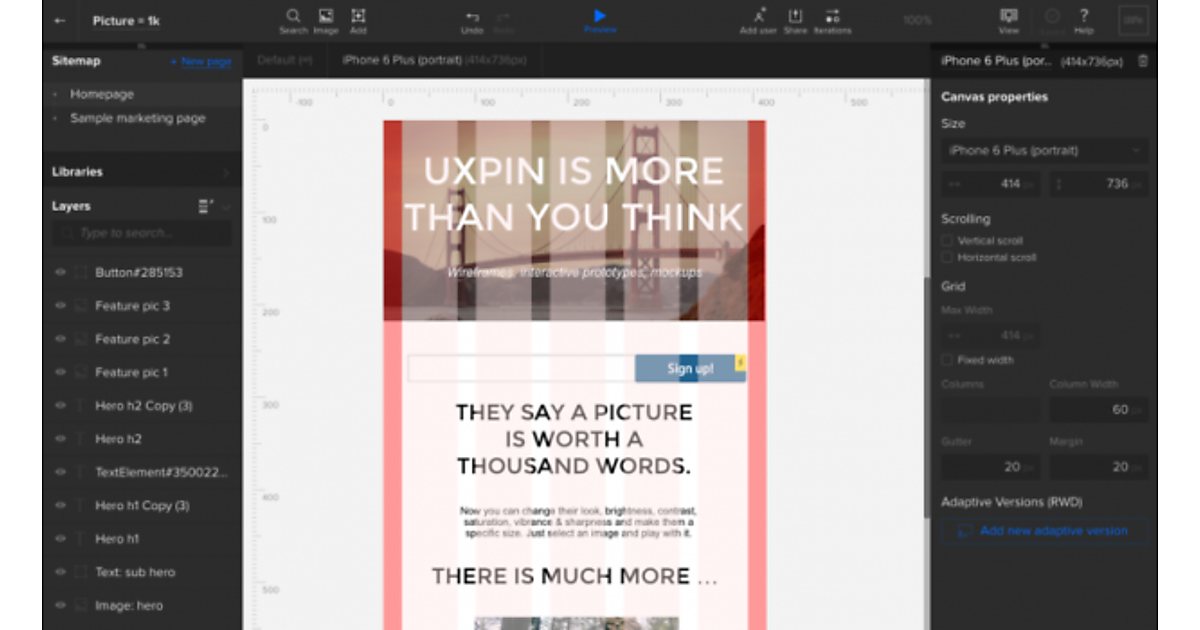Open the Help icon

coord(1084,16)
